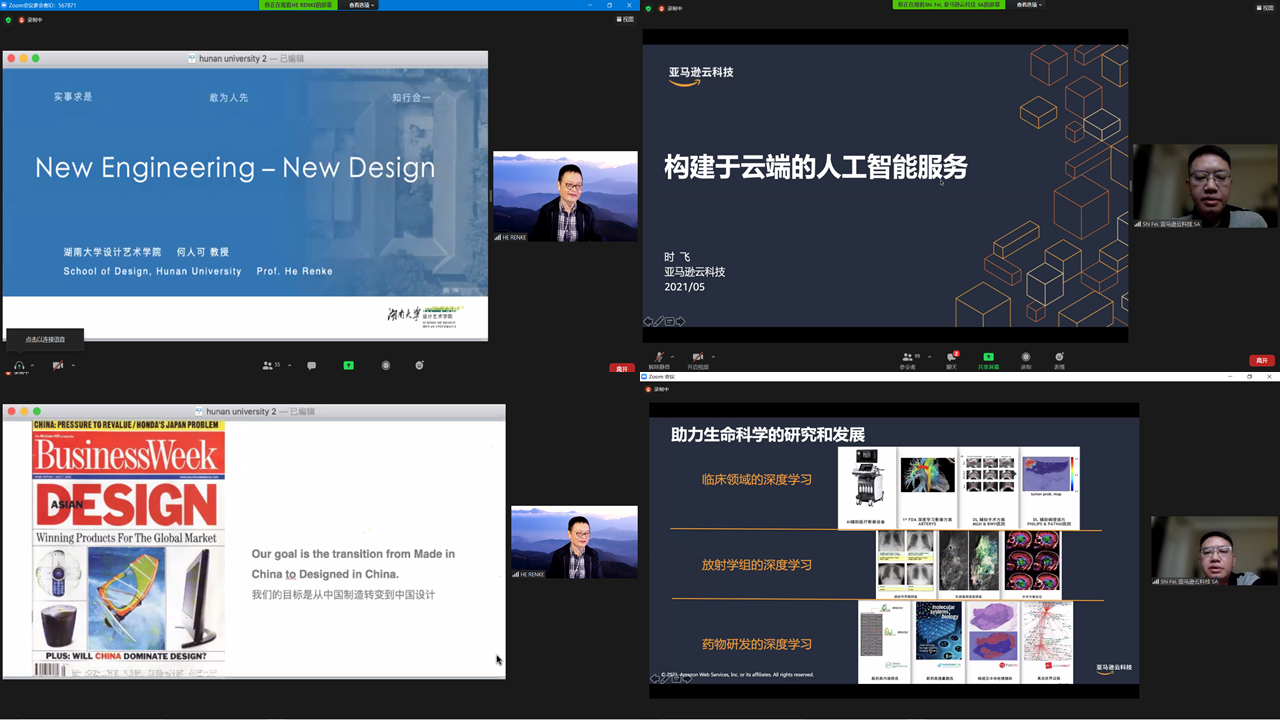1280x720 pixels.
Task: Click 录制中 recording indicator in upper-right window
Action: 669,8
